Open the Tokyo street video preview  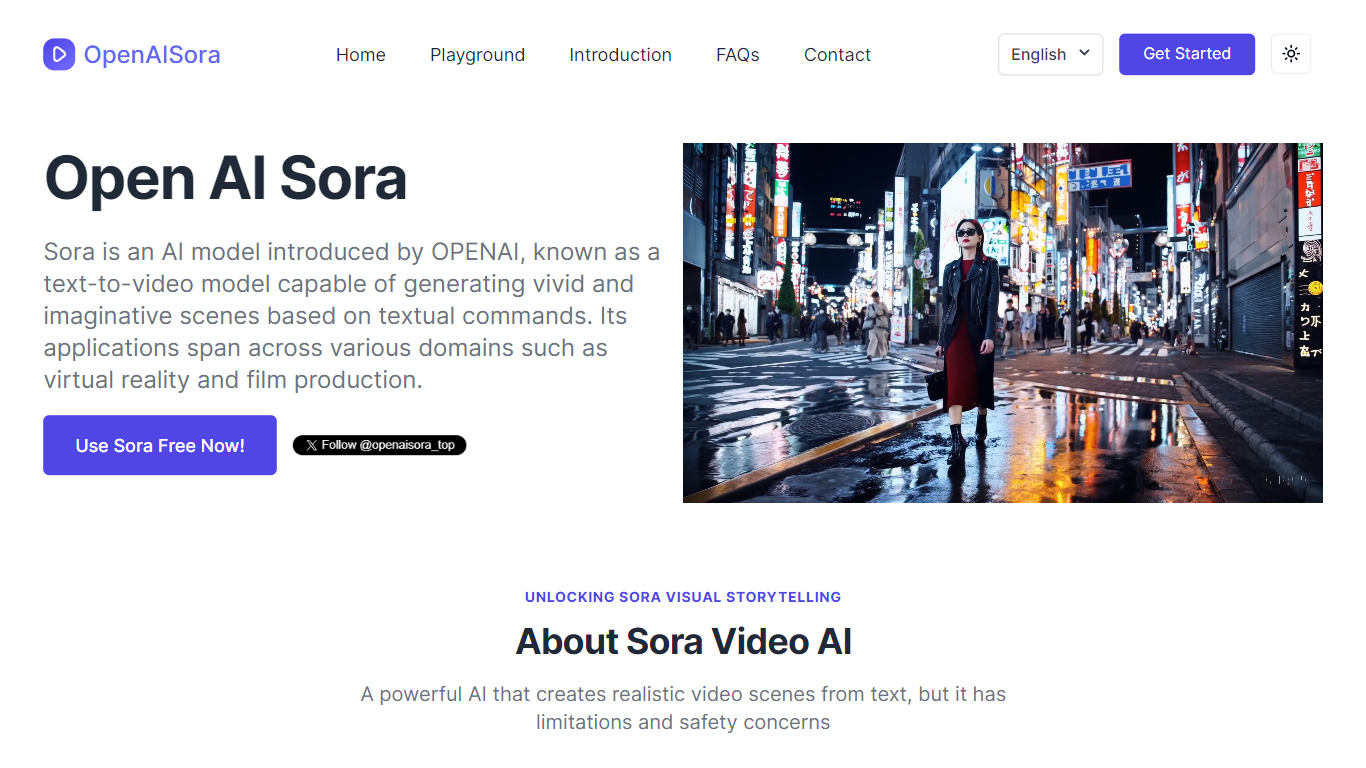pyautogui.click(x=1002, y=323)
